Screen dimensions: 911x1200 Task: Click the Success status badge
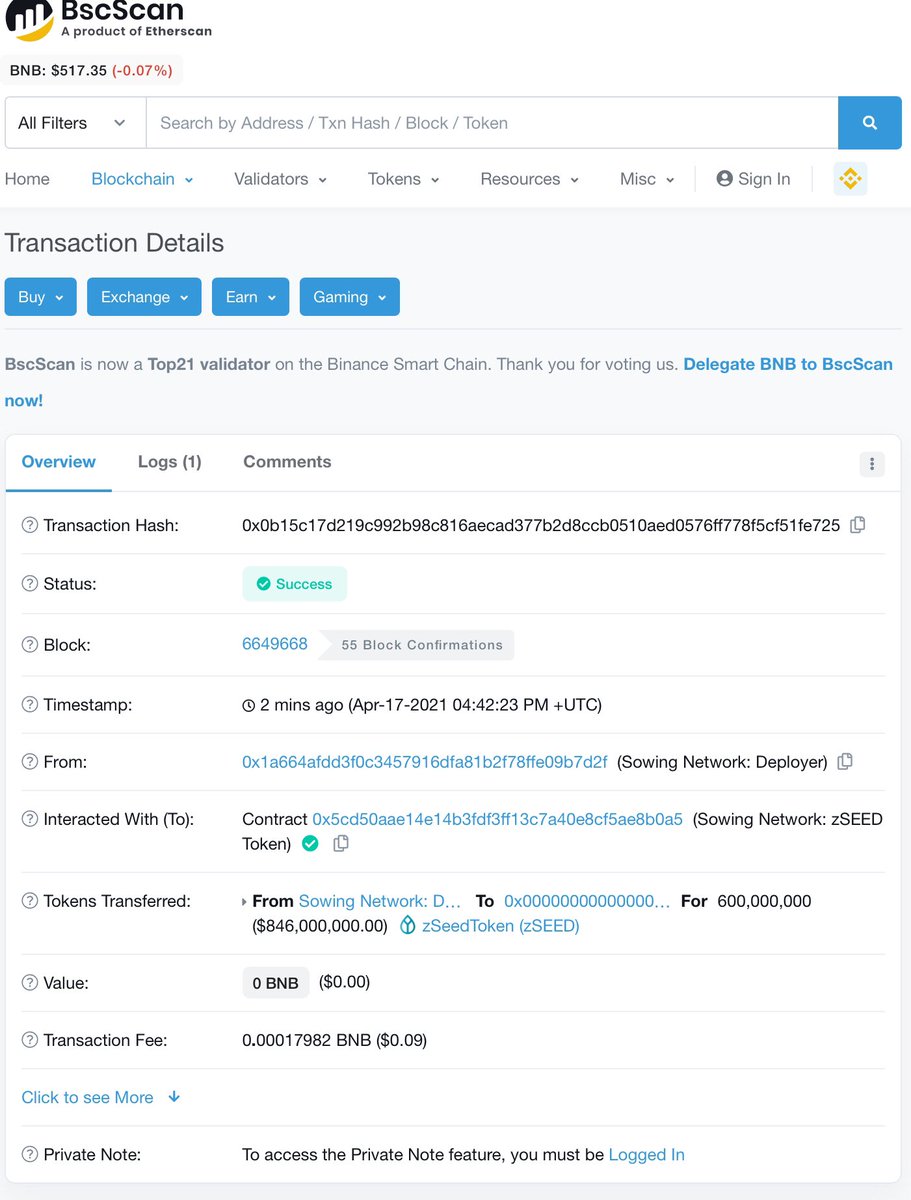click(x=294, y=584)
